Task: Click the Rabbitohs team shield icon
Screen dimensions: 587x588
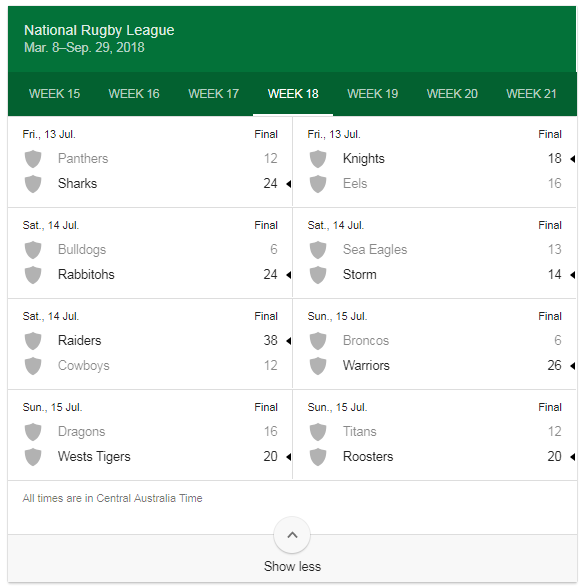Action: click(x=33, y=275)
